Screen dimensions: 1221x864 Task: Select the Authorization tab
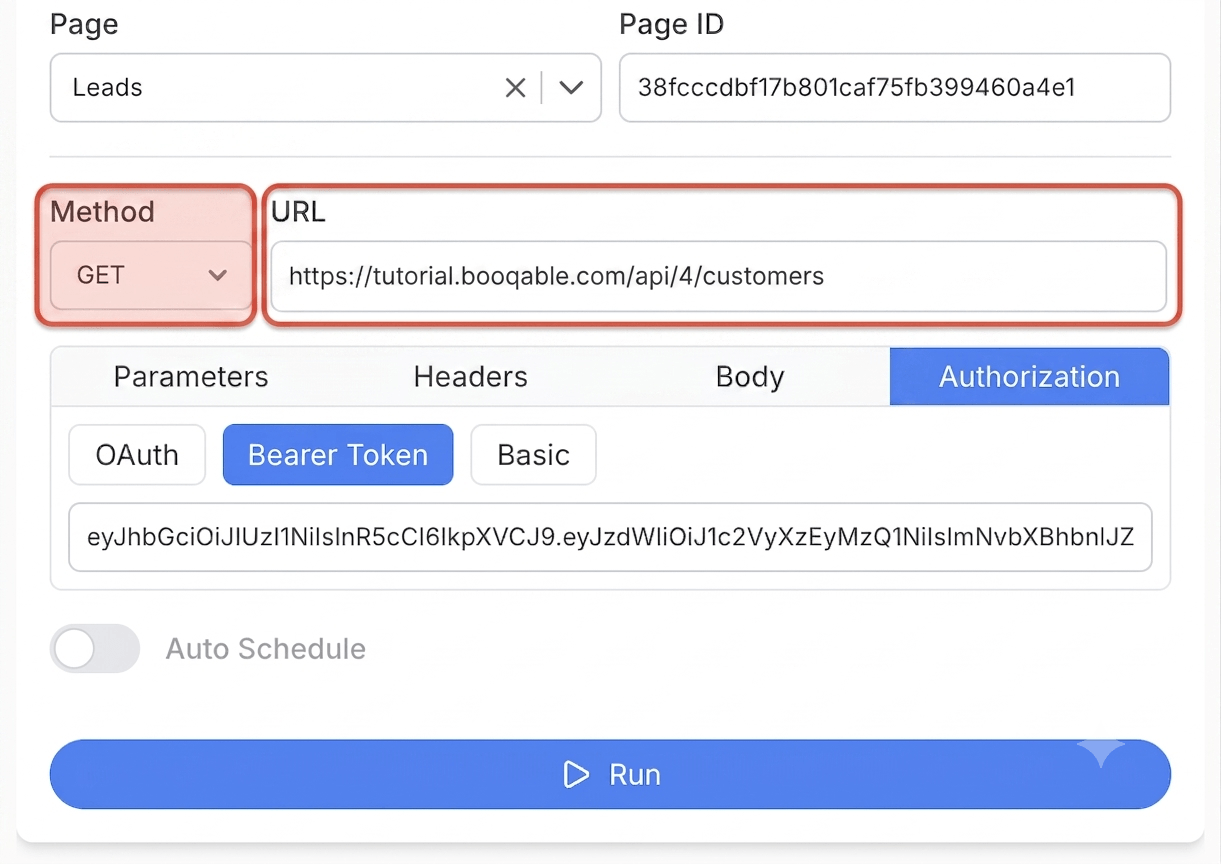click(x=1029, y=377)
